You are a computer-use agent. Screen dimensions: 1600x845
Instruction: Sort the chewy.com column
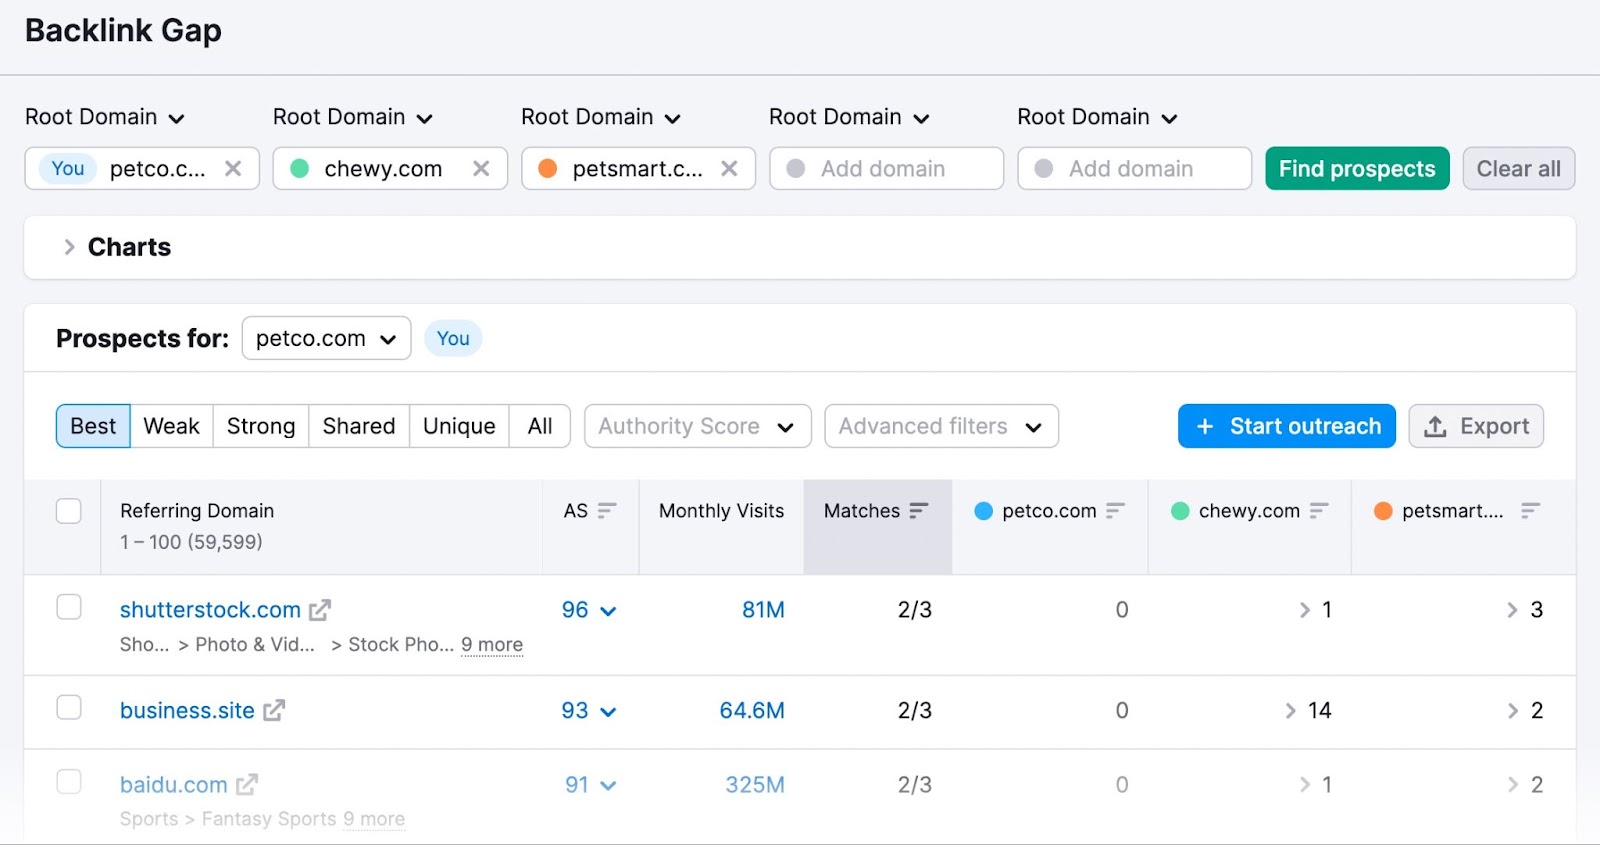pos(1319,511)
